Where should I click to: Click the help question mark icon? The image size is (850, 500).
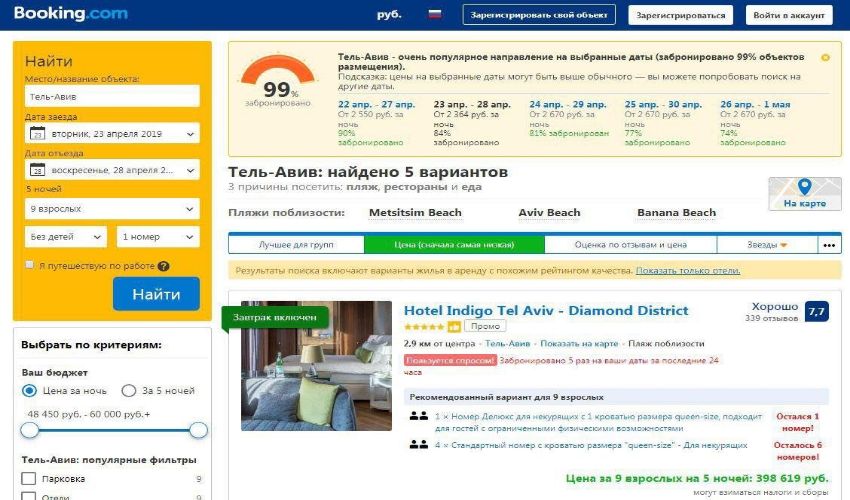[x=164, y=266]
